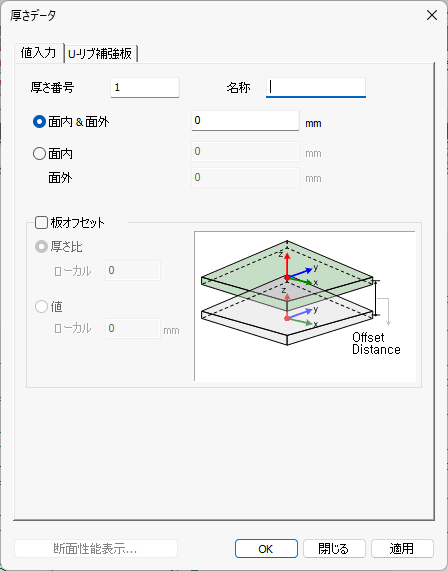Image resolution: width=448 pixels, height=571 pixels.
Task: Close the 厚さデータ dialog with X
Action: [x=432, y=15]
